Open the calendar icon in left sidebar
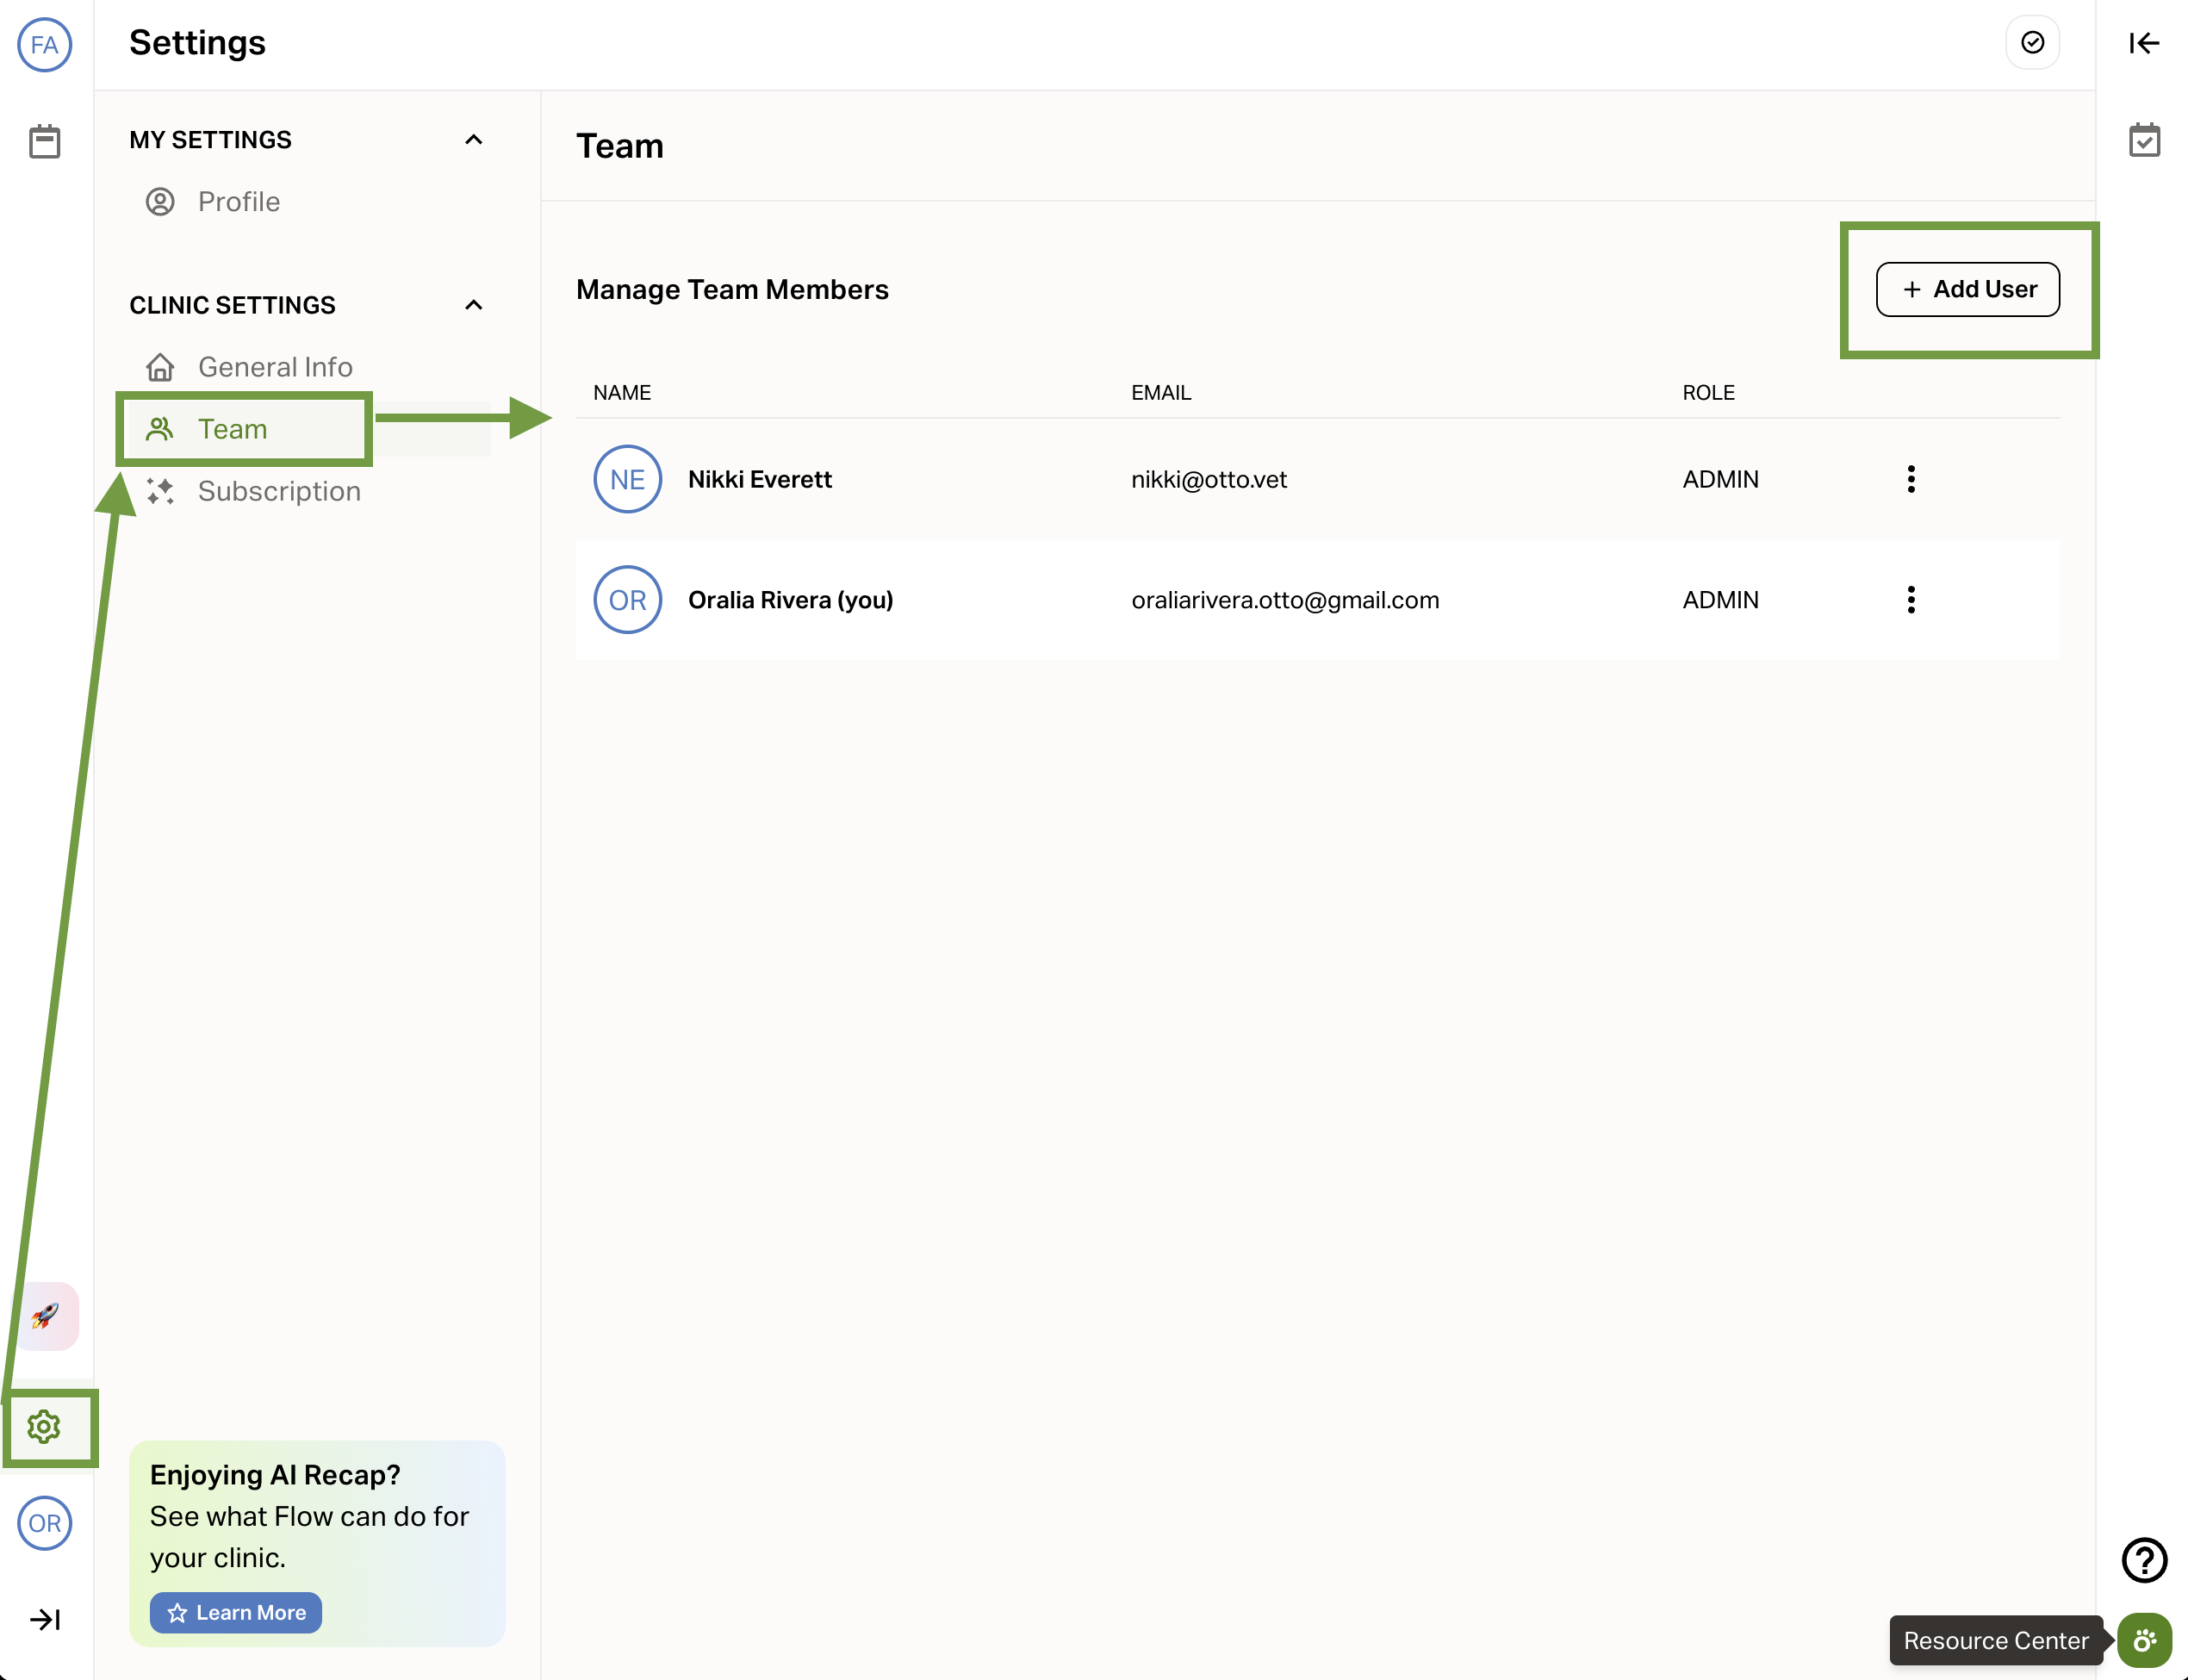2188x1680 pixels. (x=44, y=142)
